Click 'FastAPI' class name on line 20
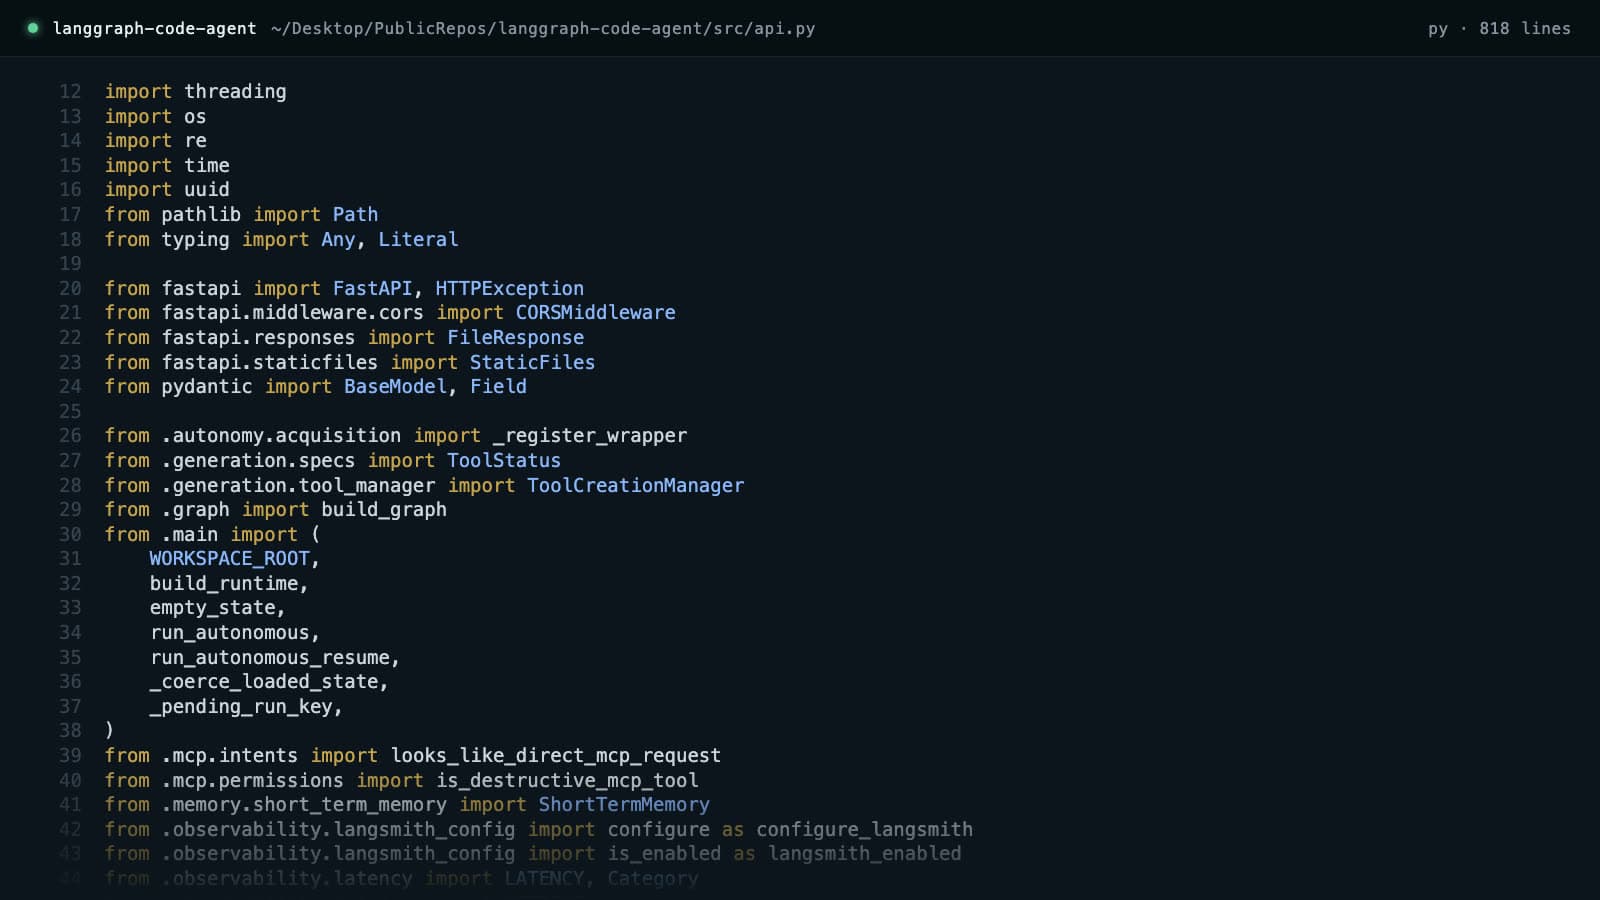This screenshot has width=1600, height=900. (372, 288)
